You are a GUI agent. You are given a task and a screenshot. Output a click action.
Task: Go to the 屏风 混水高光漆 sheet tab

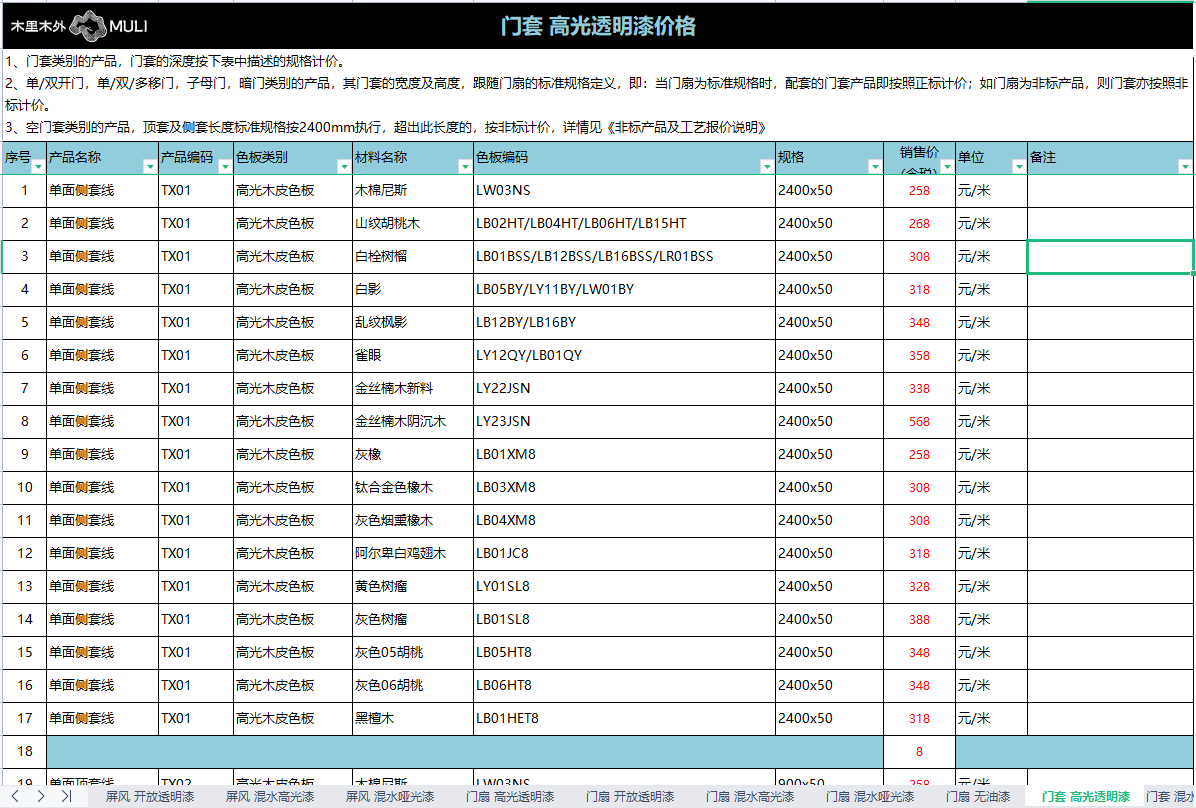click(x=270, y=797)
